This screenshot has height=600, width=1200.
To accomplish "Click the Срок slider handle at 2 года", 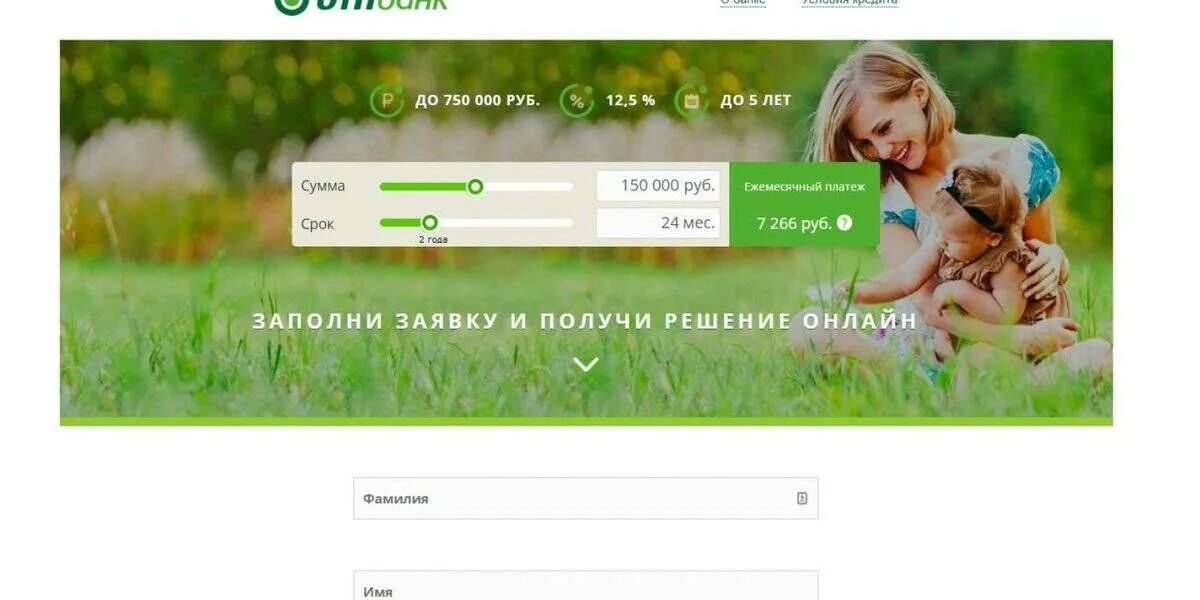I will point(429,223).
